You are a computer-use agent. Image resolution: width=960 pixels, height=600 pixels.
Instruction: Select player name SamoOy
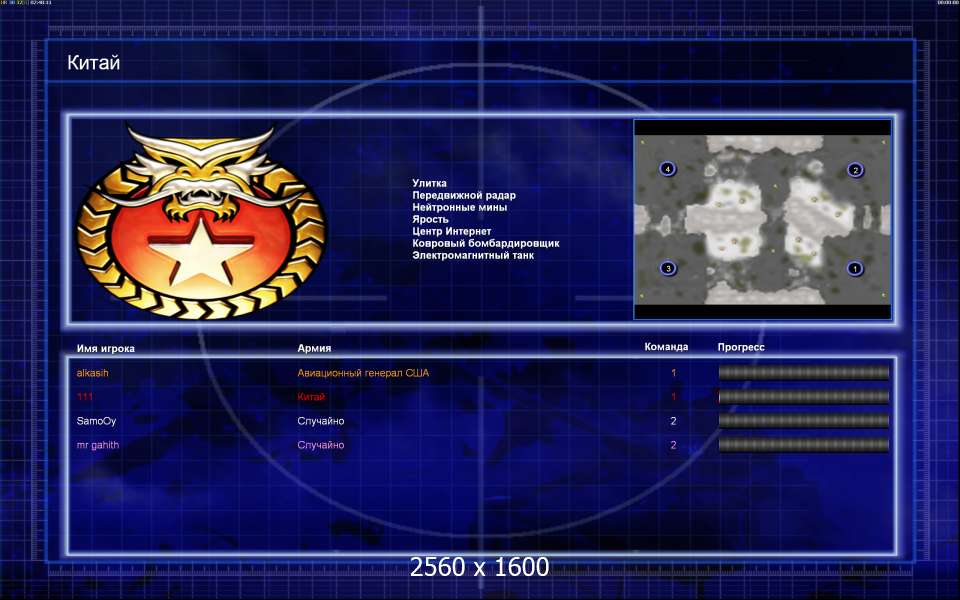click(x=96, y=421)
